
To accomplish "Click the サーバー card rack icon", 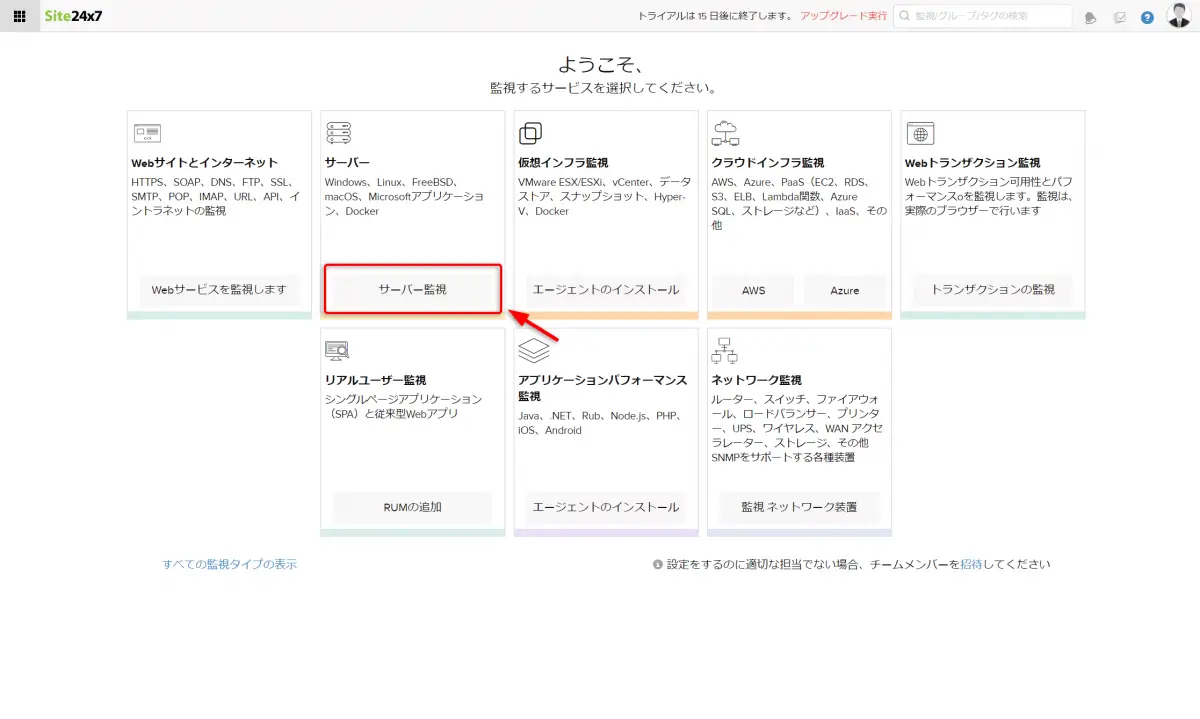I will [338, 133].
